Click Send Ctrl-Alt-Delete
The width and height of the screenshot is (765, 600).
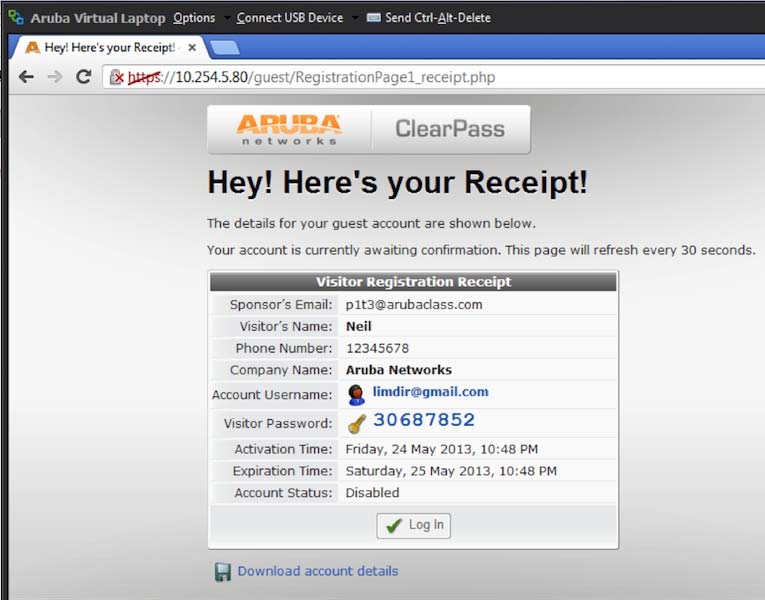pyautogui.click(x=438, y=18)
